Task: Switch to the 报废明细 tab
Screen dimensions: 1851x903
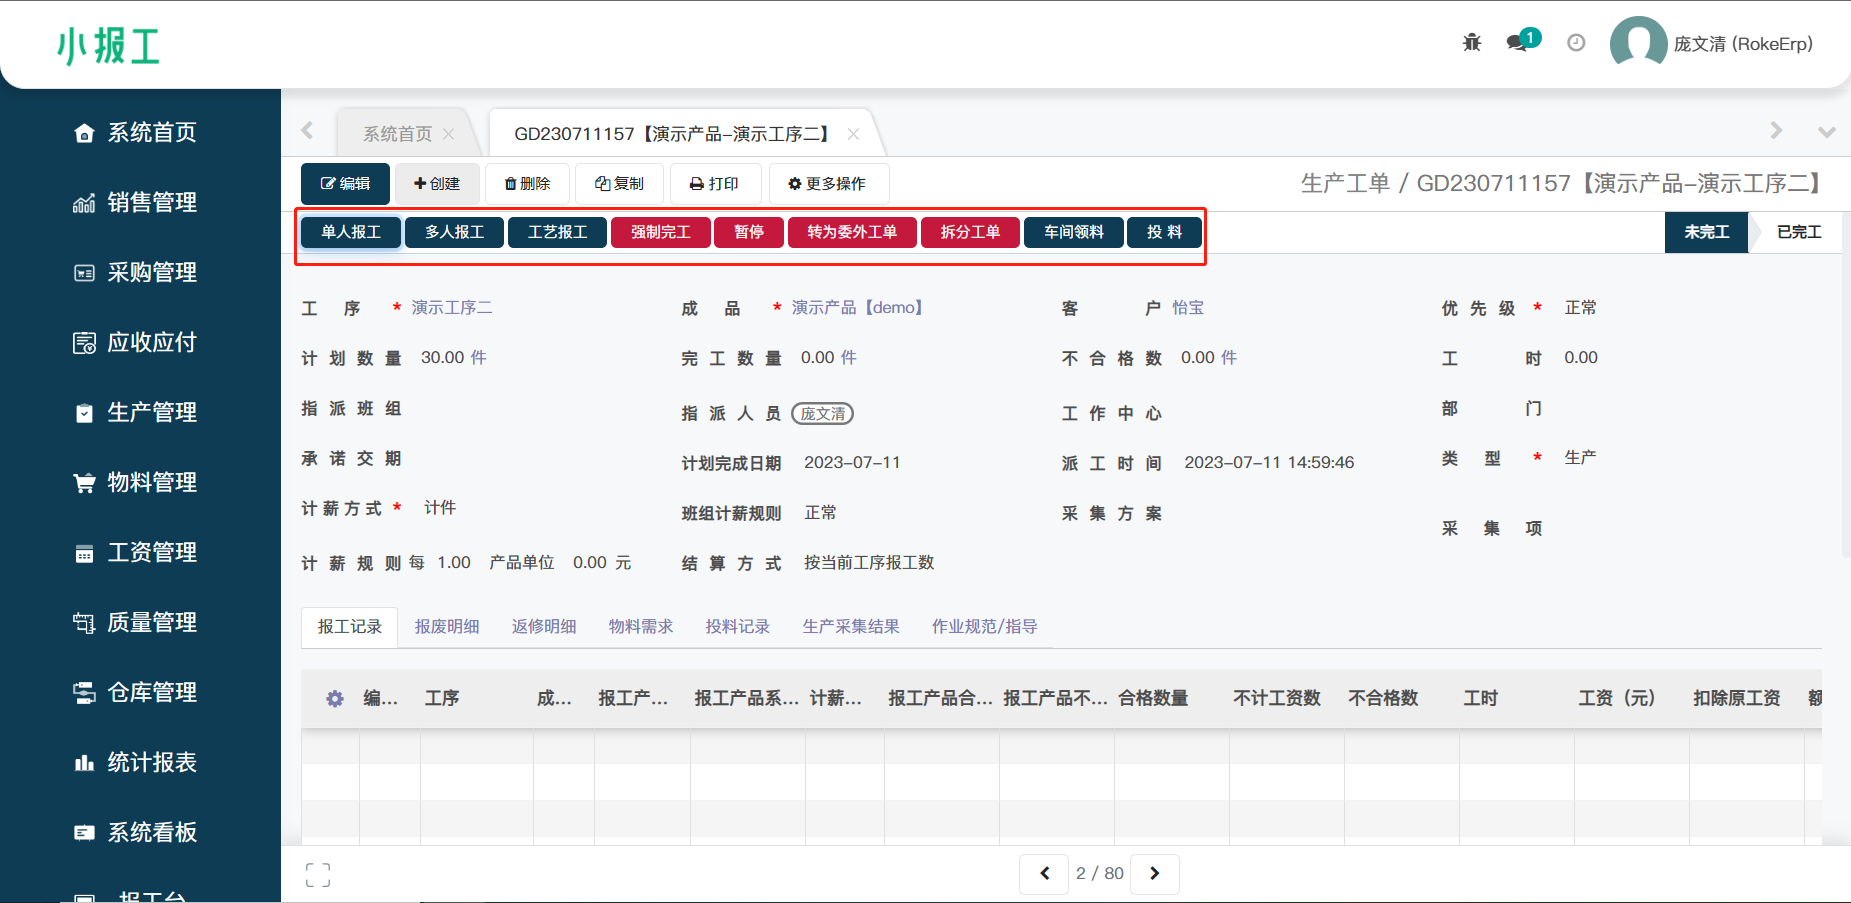Action: point(447,627)
